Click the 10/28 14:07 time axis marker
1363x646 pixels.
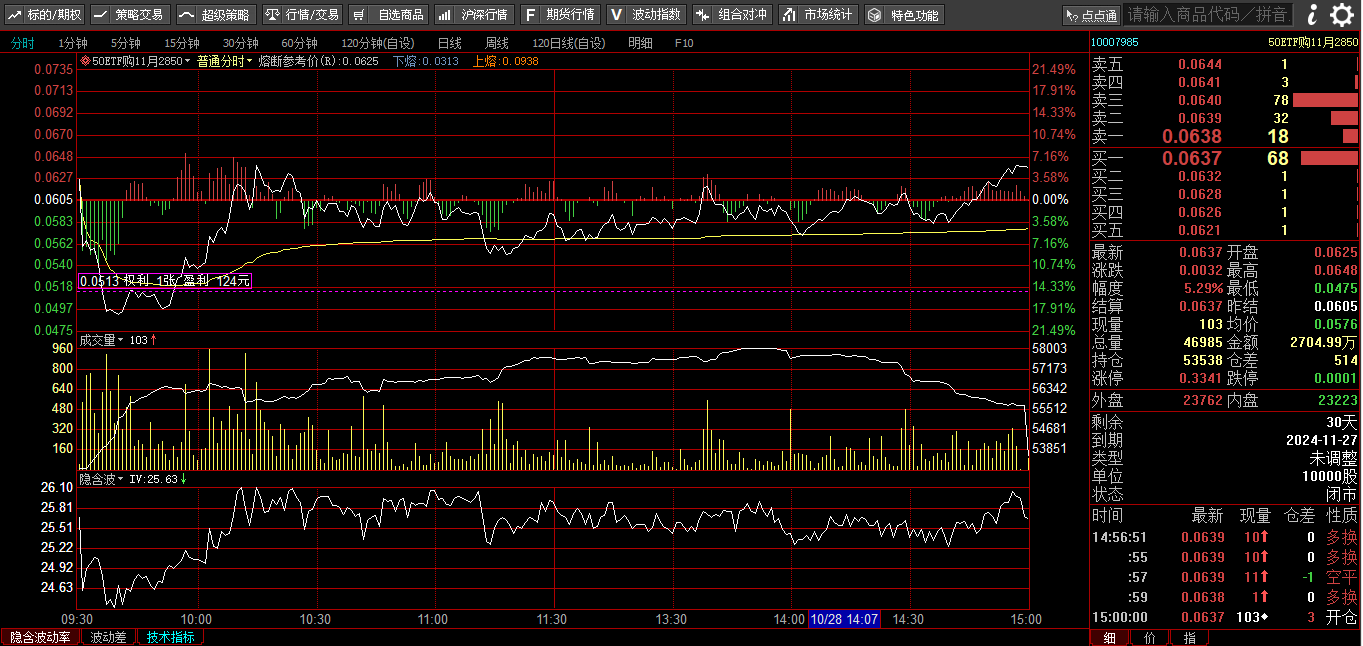844,619
